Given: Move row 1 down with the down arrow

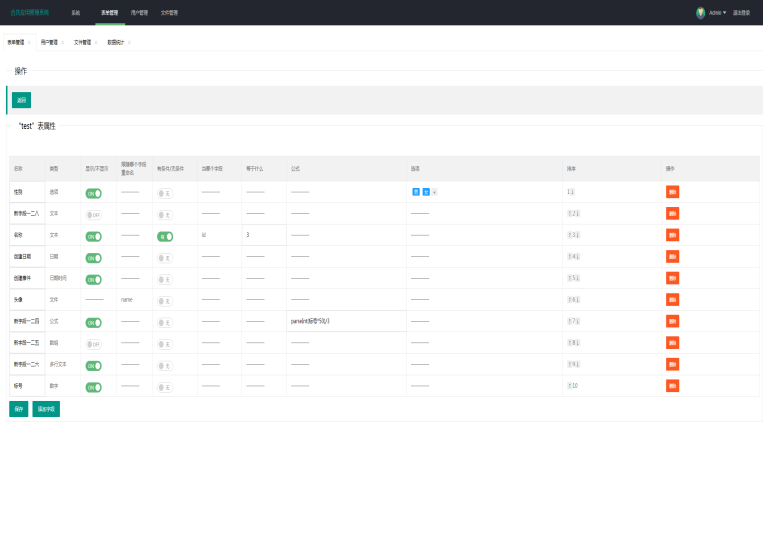Looking at the screenshot, I should (573, 191).
